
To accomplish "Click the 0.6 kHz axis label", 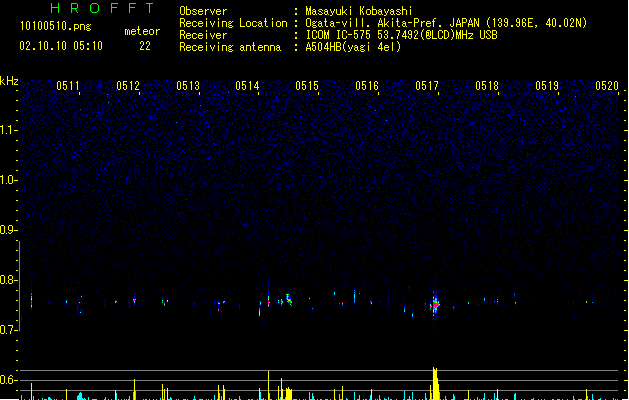I will pyautogui.click(x=8, y=380).
